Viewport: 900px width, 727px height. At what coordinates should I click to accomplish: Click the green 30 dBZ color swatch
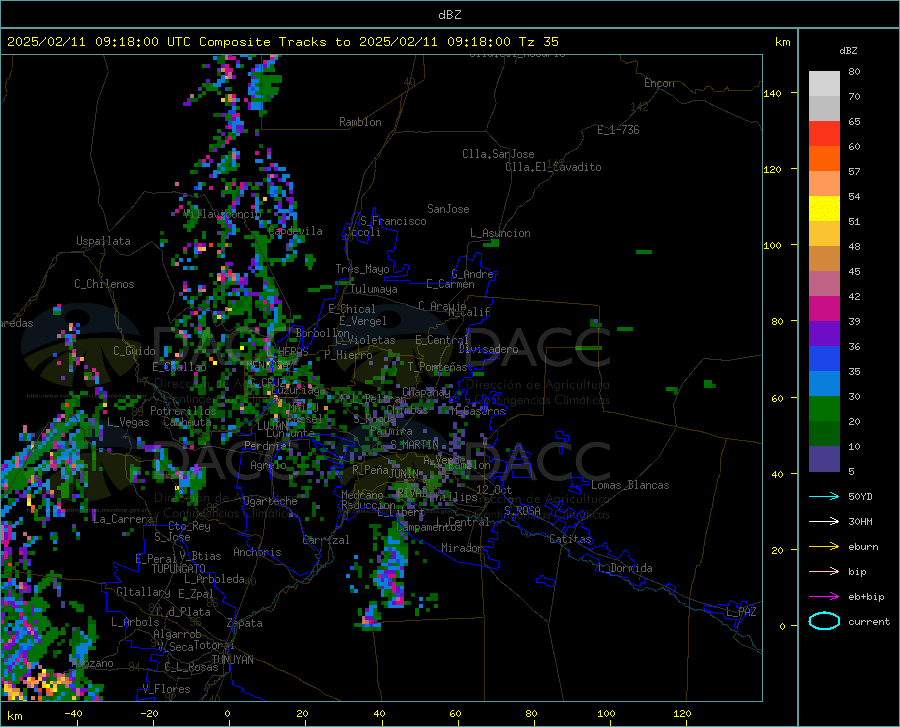(824, 409)
